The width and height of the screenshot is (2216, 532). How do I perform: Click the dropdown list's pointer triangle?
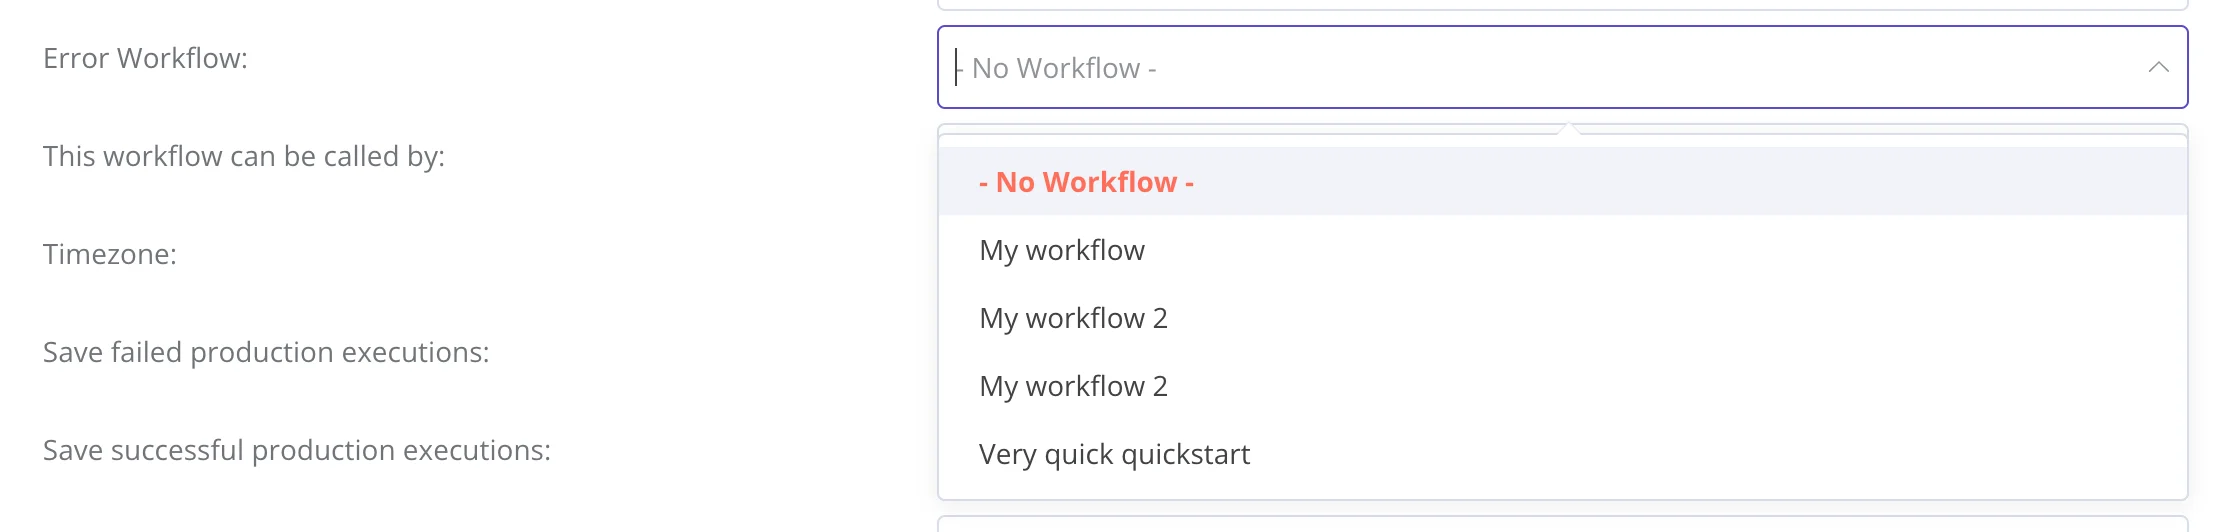[x=1570, y=129]
